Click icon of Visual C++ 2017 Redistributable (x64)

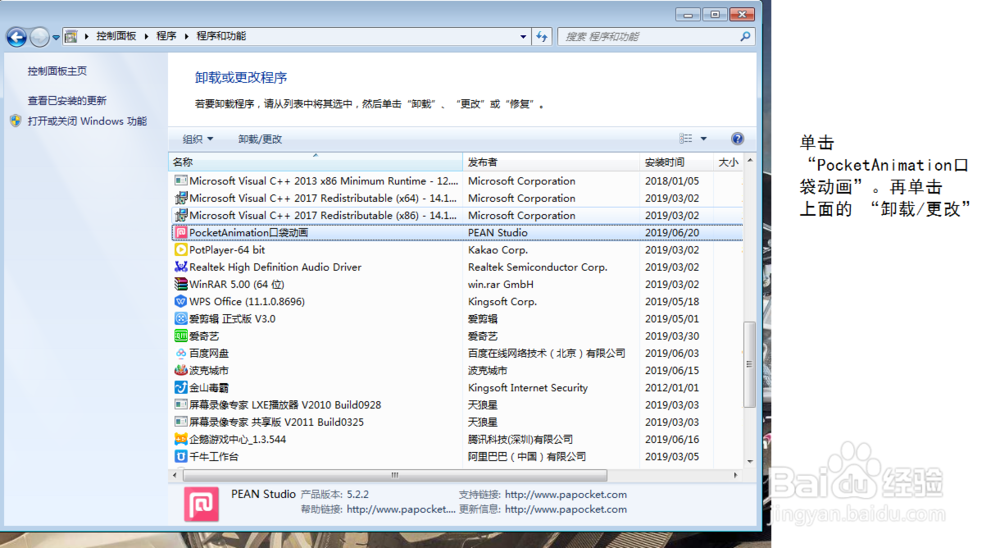[181, 198]
